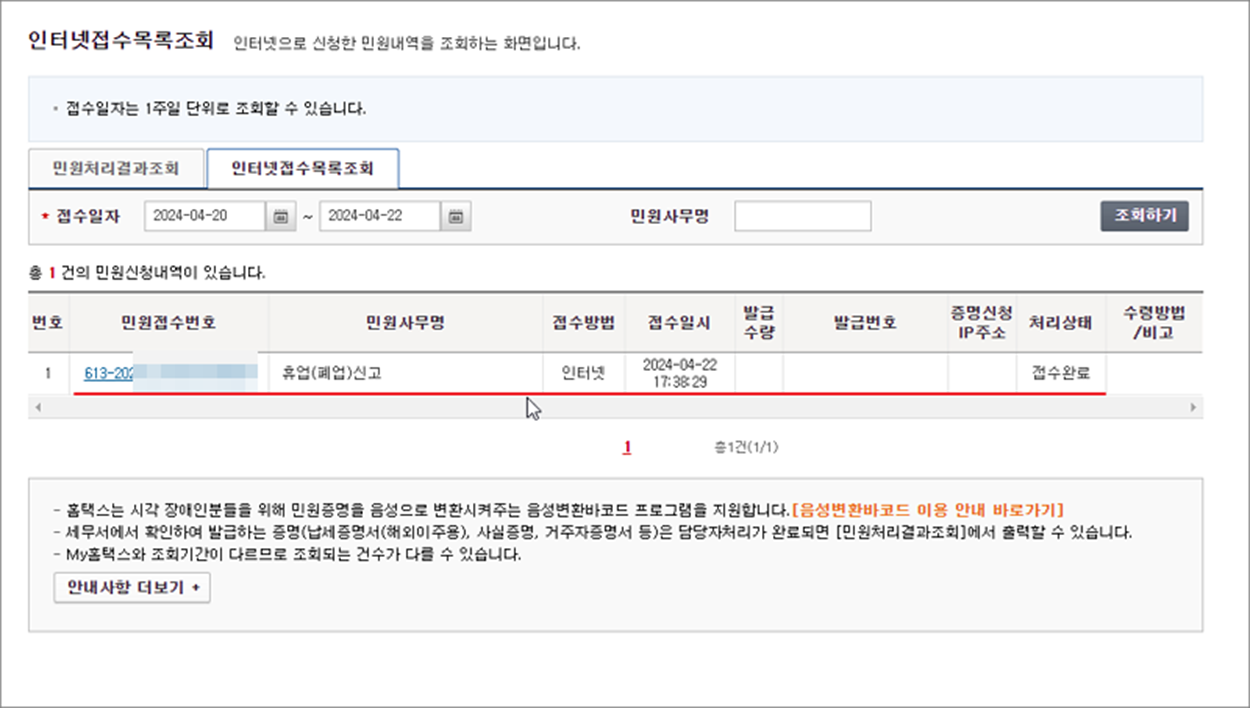Click the 증명신청 IP주소 column header
Viewport: 1250px width, 708px height.
(981, 323)
